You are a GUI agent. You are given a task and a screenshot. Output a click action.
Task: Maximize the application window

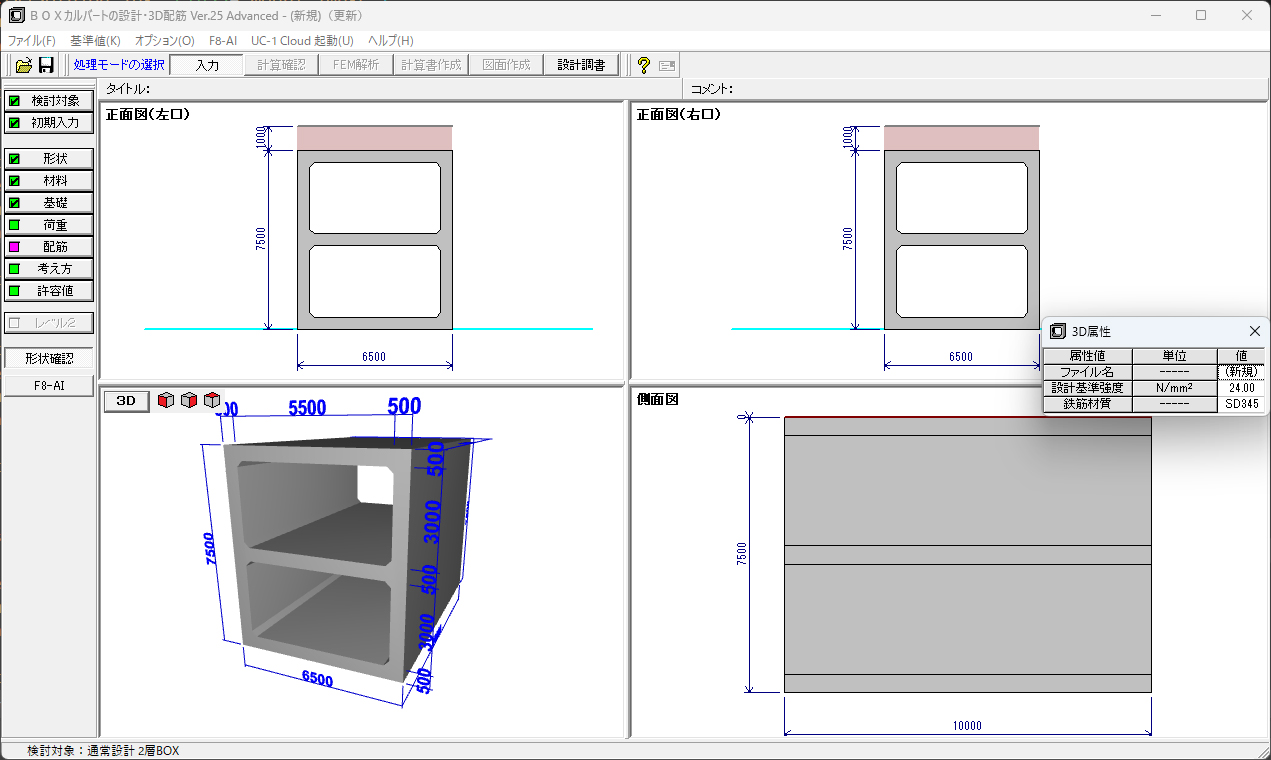point(1201,15)
